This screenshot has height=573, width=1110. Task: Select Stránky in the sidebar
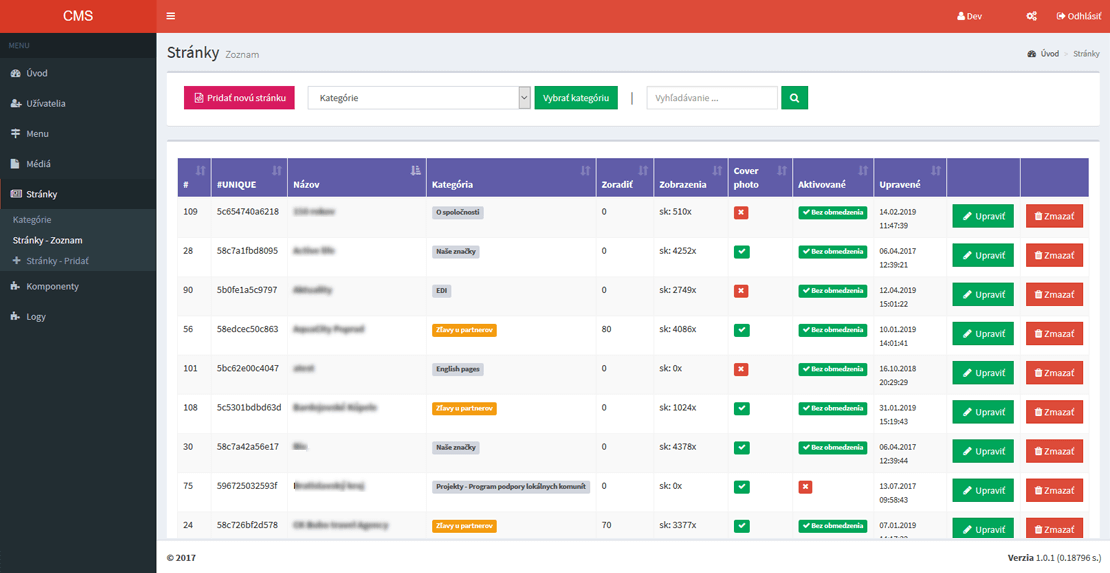(78, 193)
